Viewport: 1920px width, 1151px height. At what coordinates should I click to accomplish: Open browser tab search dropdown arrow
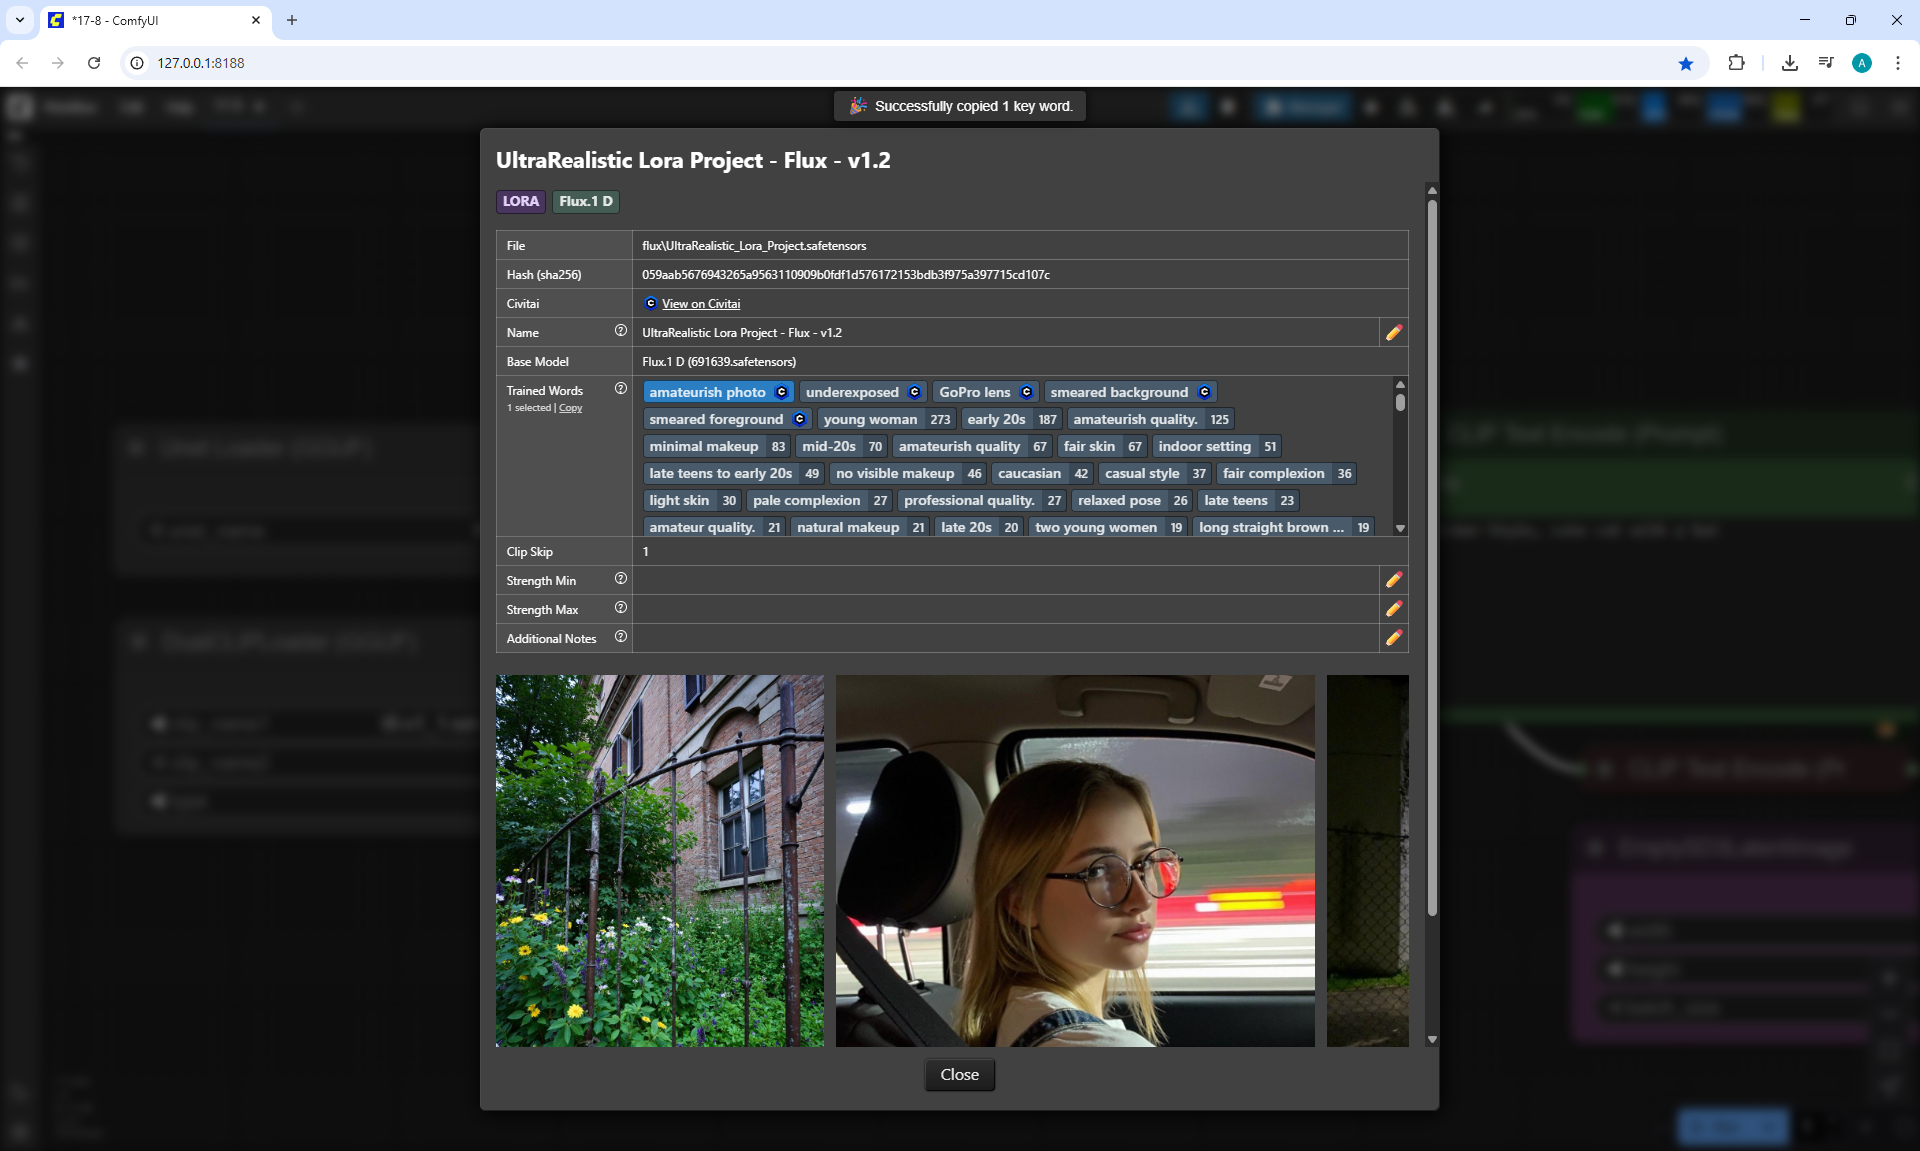pos(19,20)
